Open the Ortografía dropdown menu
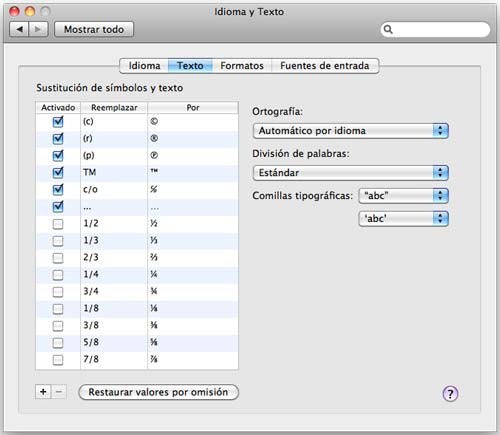 [350, 131]
